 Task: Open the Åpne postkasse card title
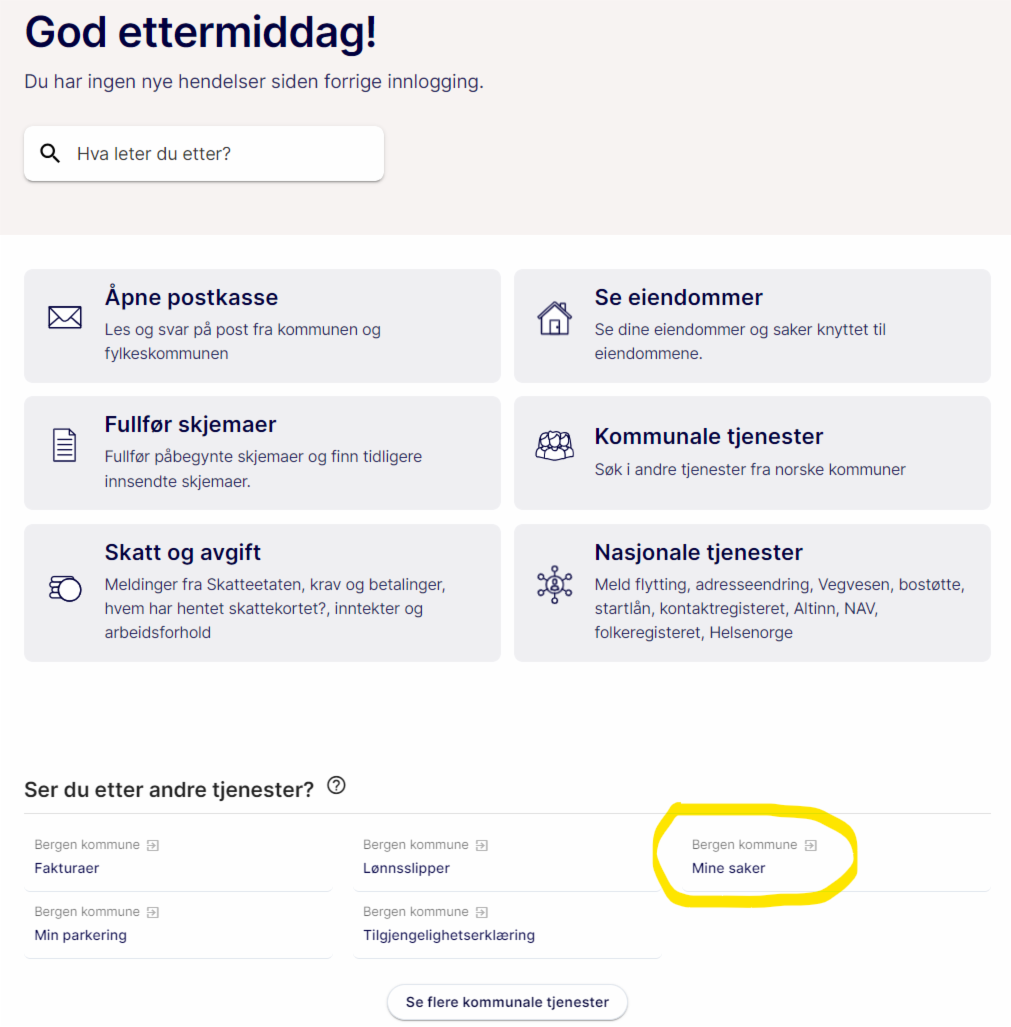(191, 297)
